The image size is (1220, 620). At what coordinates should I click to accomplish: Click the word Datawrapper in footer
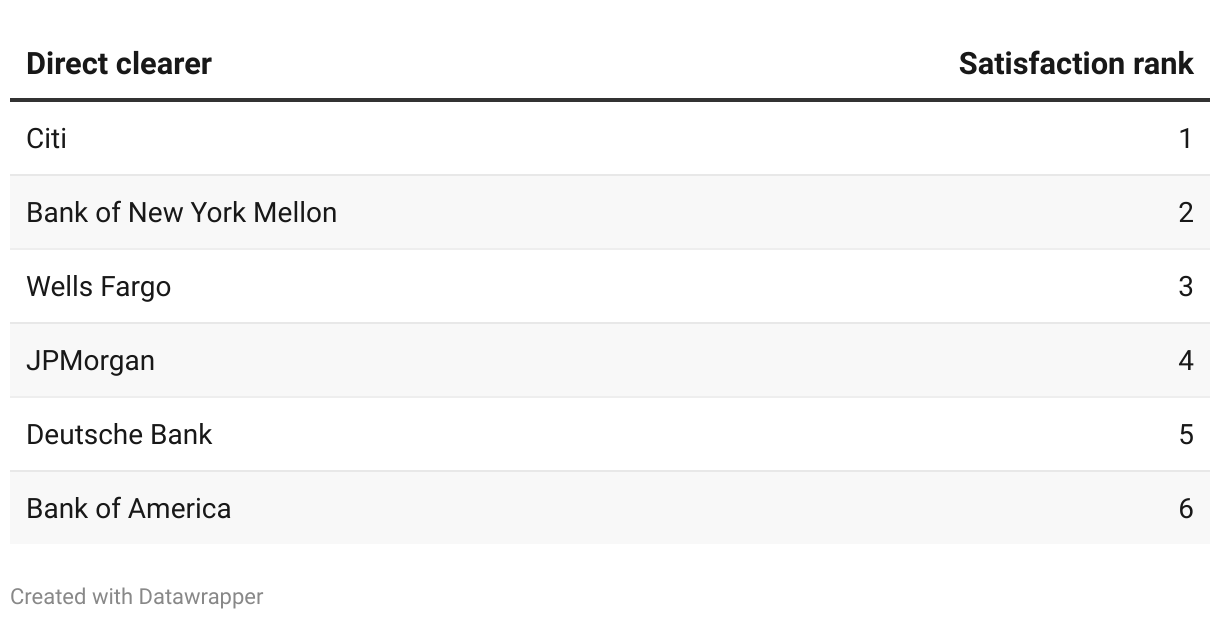(201, 597)
